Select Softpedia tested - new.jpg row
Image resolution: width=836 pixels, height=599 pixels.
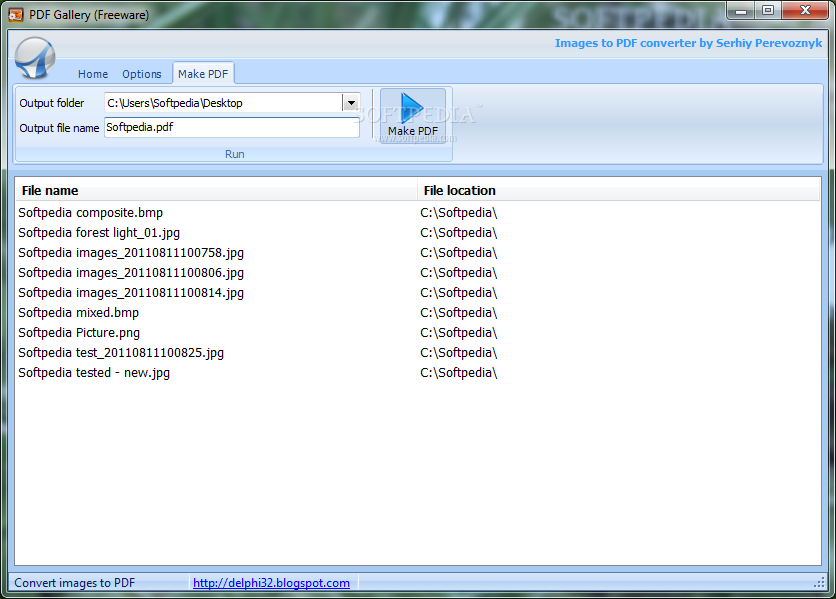[x=417, y=373]
